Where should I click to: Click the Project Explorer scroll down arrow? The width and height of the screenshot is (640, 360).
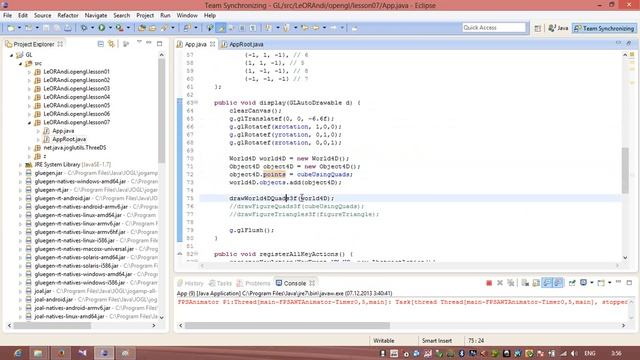(x=162, y=317)
